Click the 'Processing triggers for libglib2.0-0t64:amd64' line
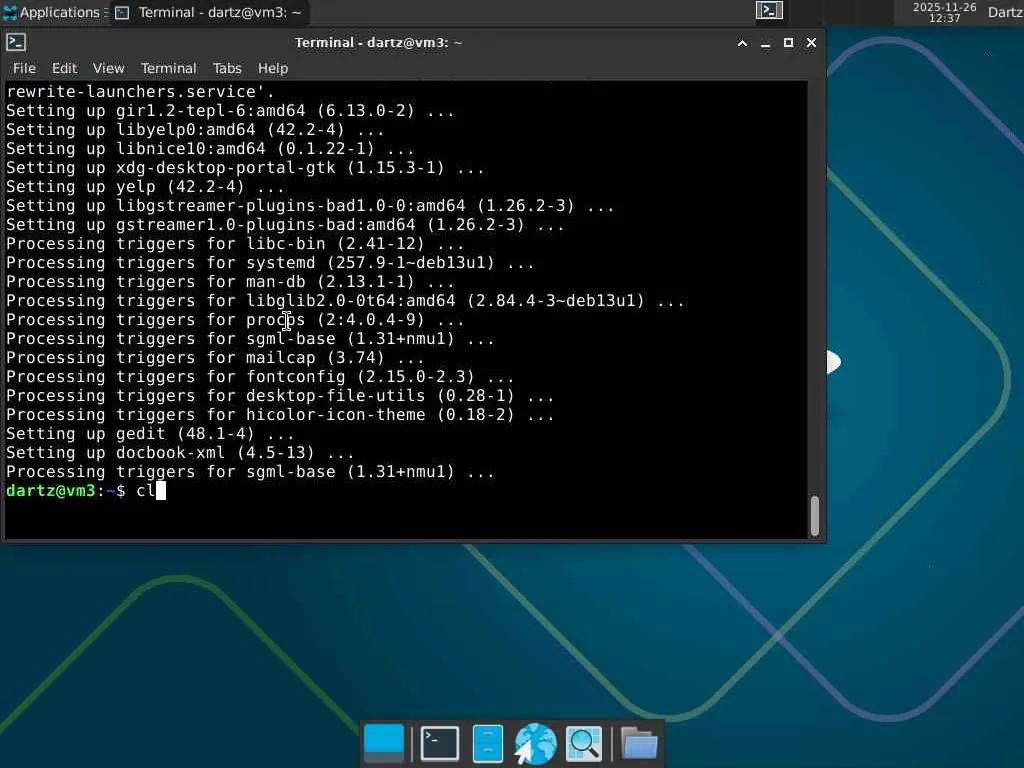Screen dimensions: 1024x768 tap(345, 300)
